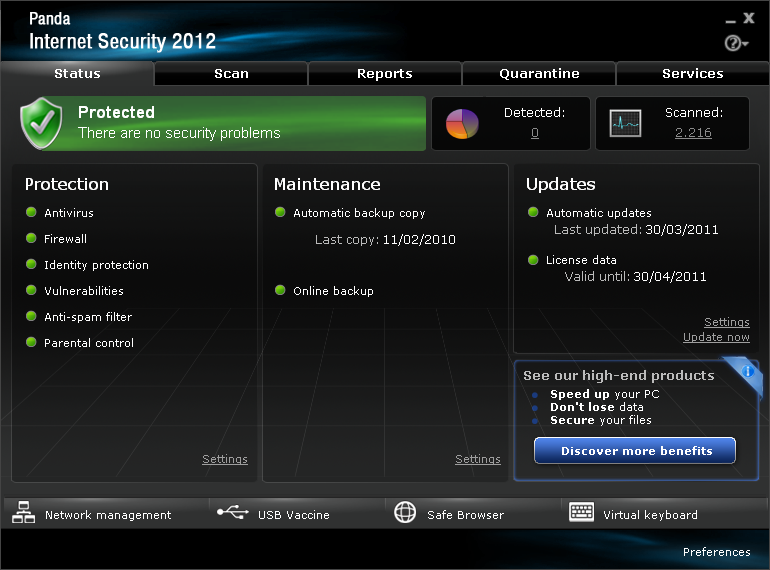The image size is (770, 570).
Task: Switch to the Scan tab
Action: [231, 74]
